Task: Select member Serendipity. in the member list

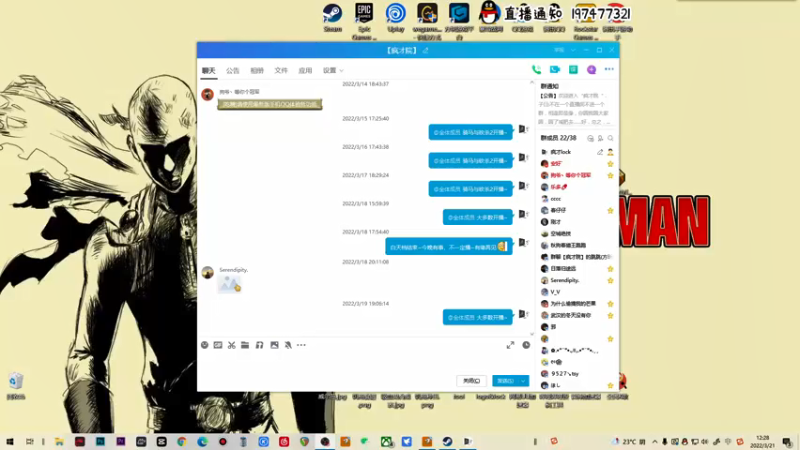Action: (x=577, y=281)
